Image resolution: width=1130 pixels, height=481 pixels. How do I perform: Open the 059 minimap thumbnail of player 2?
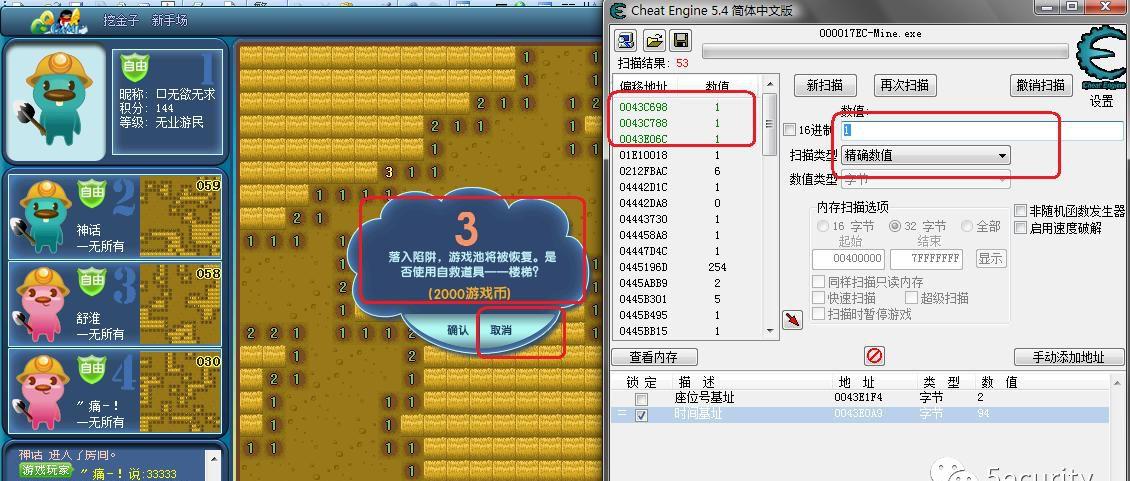180,215
